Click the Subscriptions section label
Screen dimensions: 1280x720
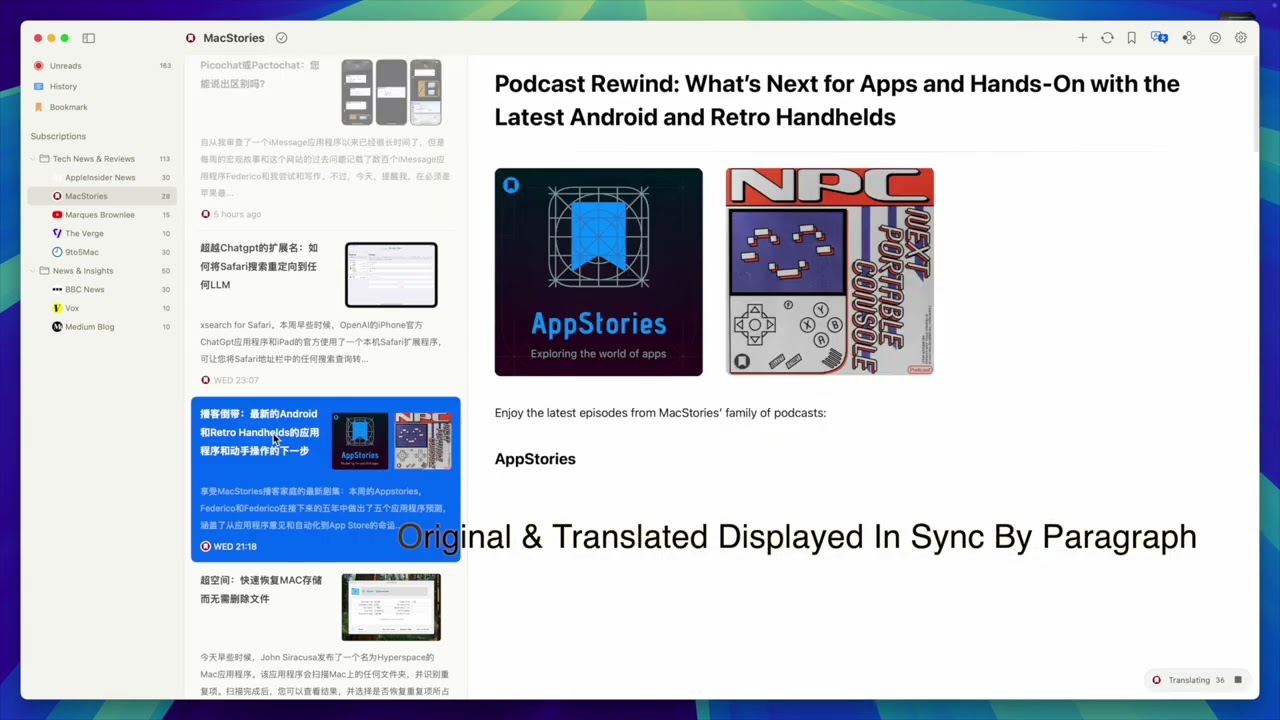pyautogui.click(x=58, y=136)
